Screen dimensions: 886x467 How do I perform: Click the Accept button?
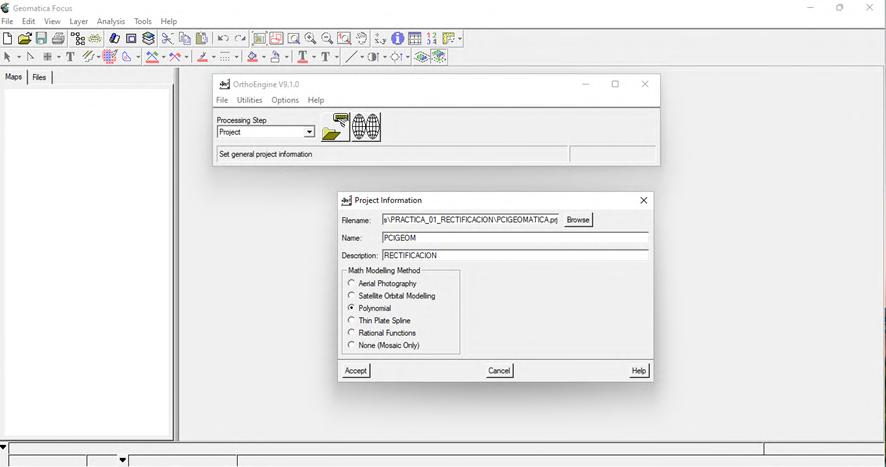point(355,371)
